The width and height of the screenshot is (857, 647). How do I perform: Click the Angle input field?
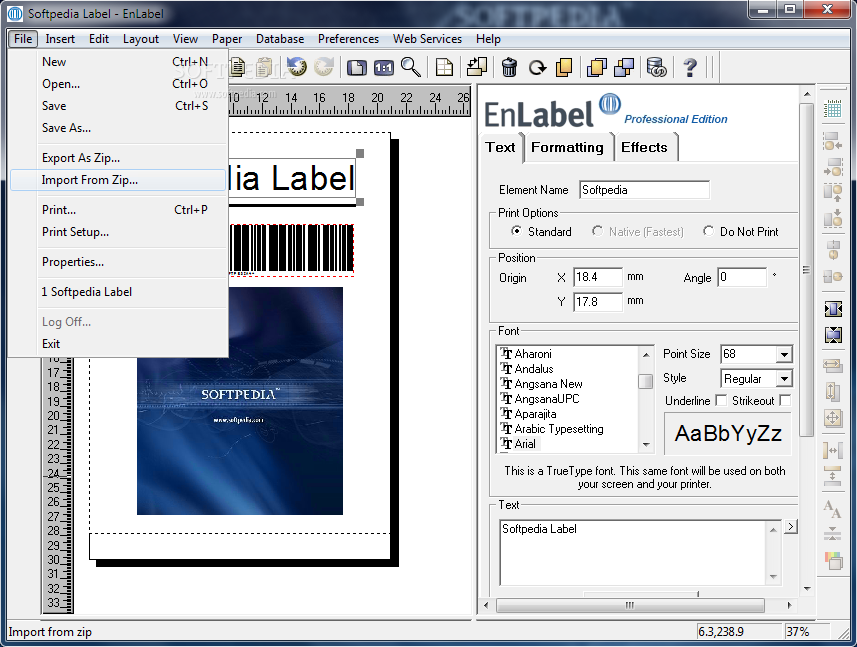coord(742,277)
